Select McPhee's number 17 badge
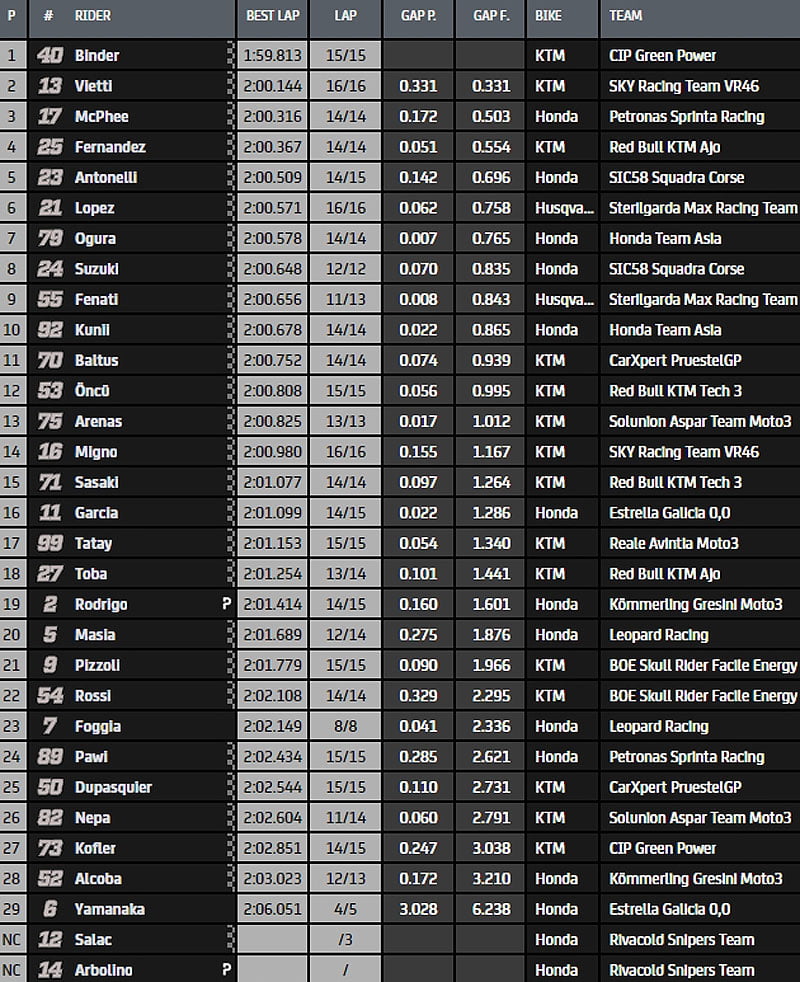800x982 pixels. click(49, 117)
